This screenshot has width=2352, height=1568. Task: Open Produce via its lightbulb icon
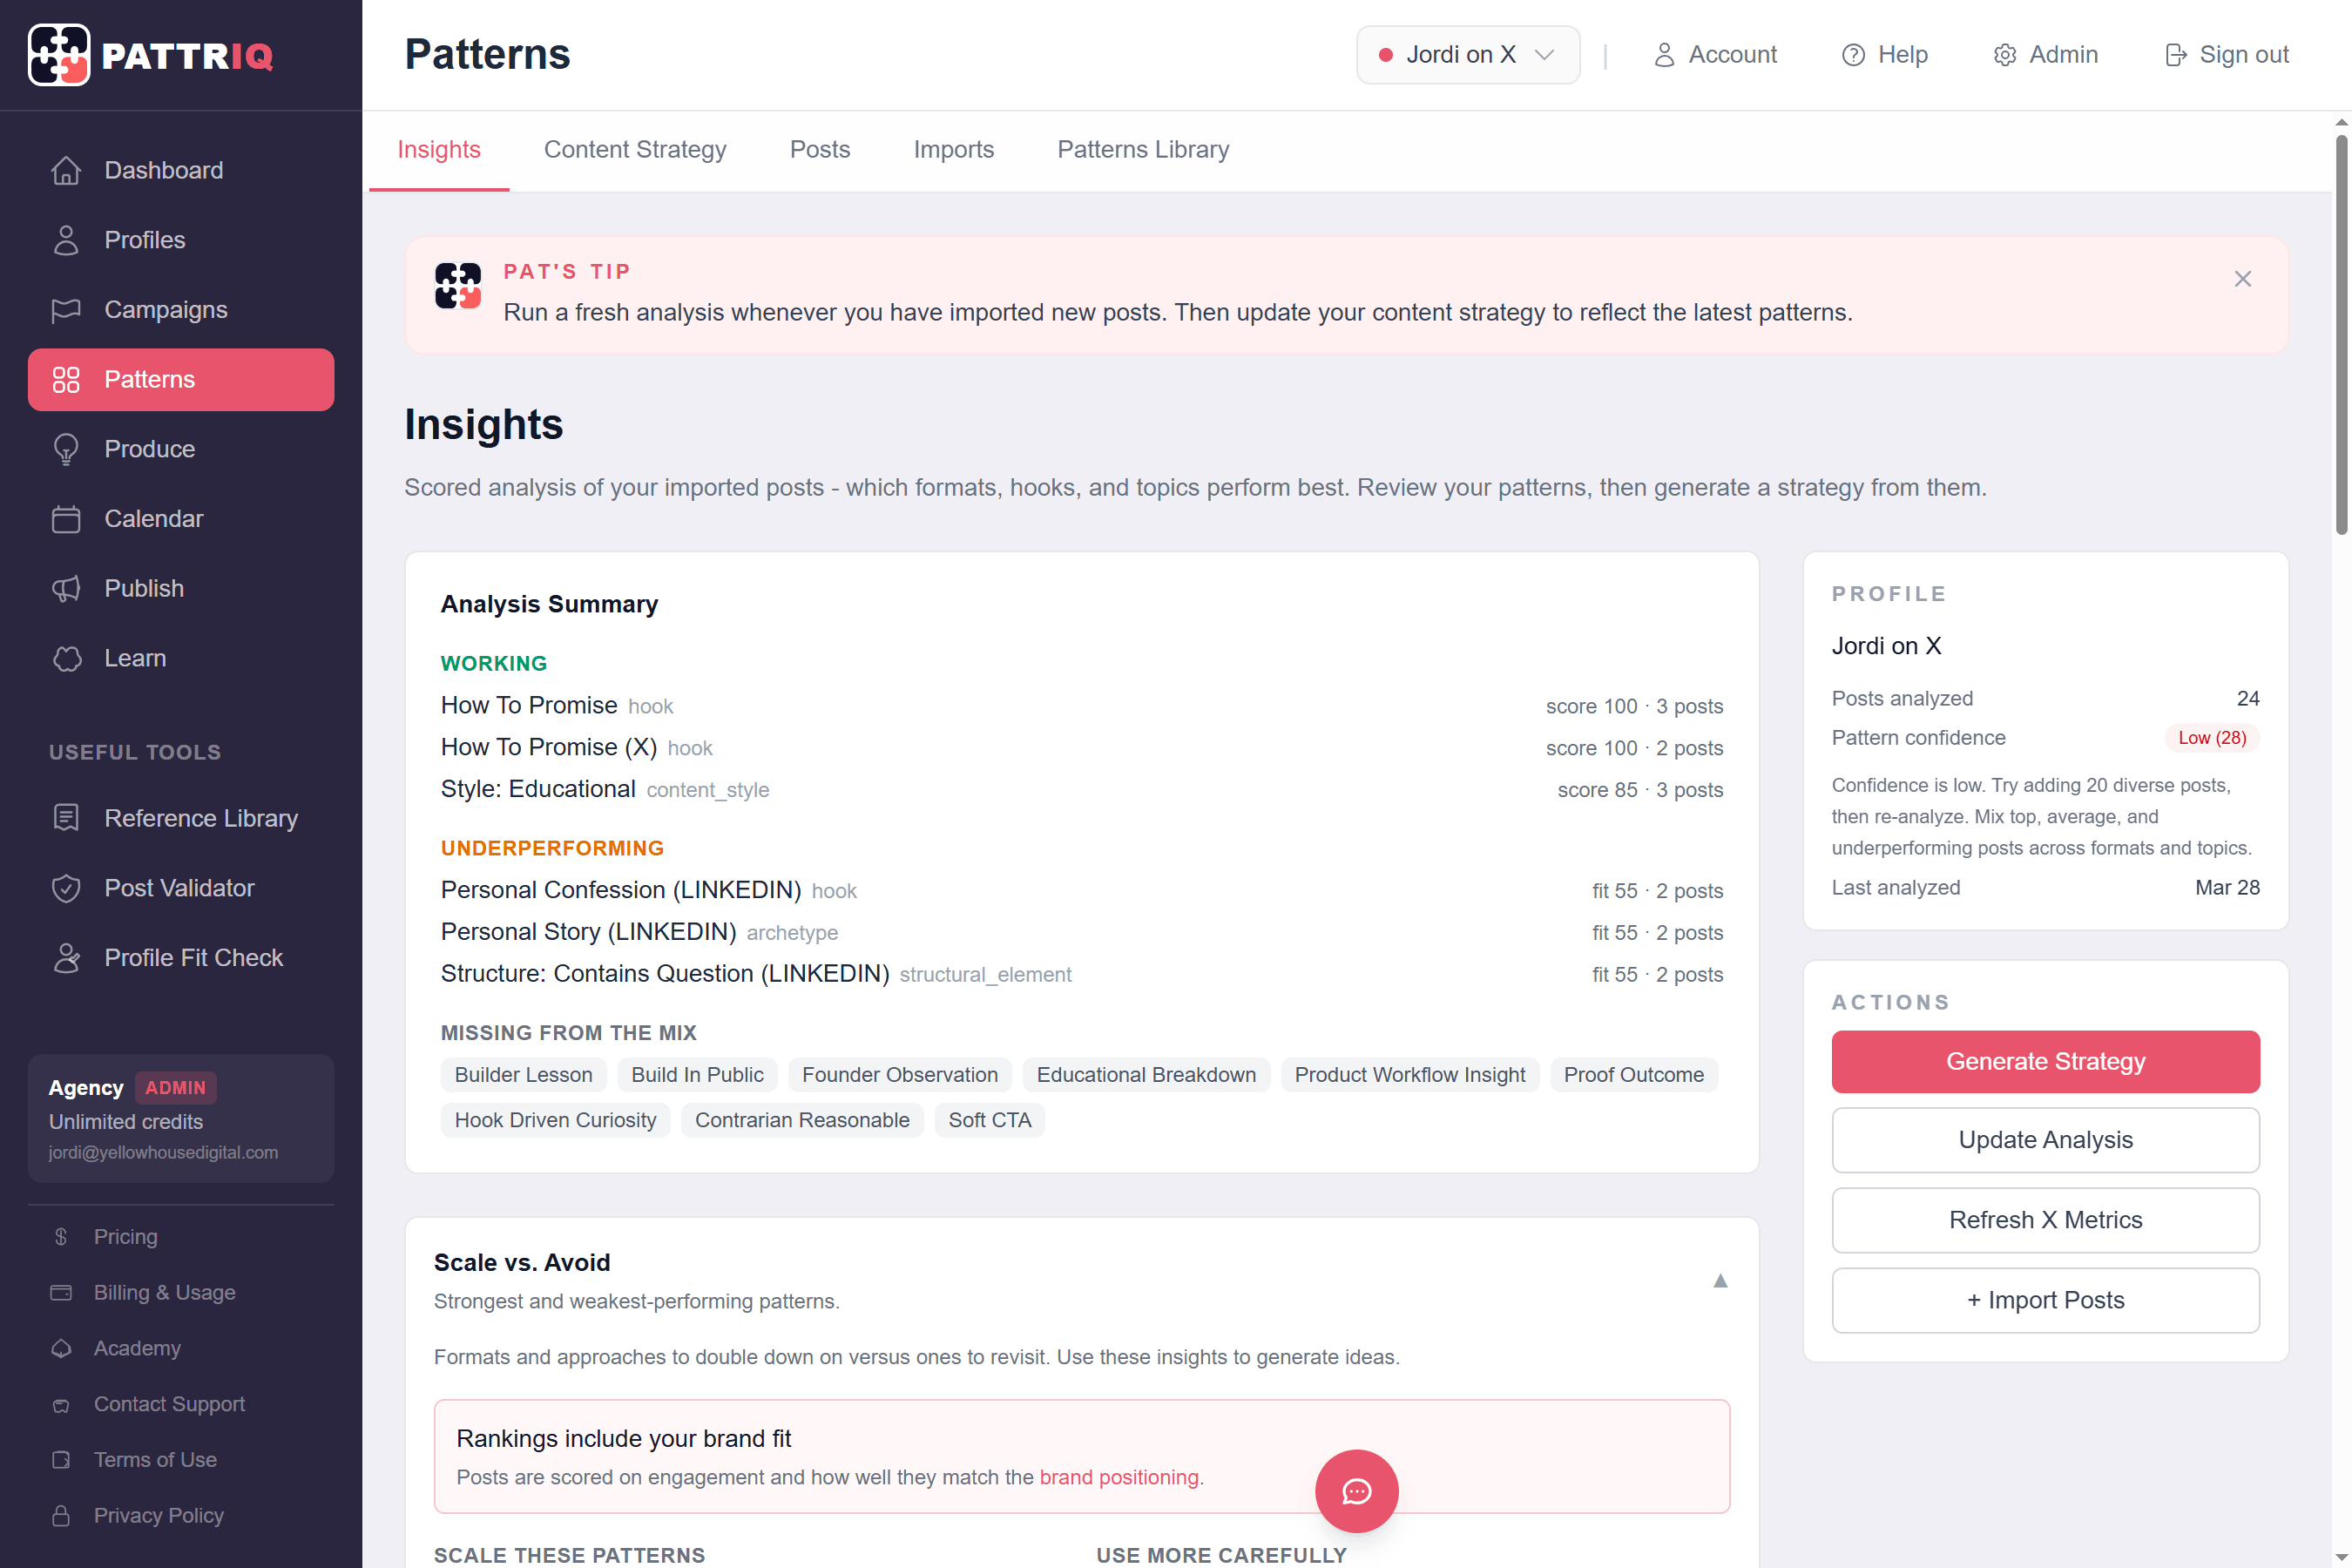click(x=66, y=449)
